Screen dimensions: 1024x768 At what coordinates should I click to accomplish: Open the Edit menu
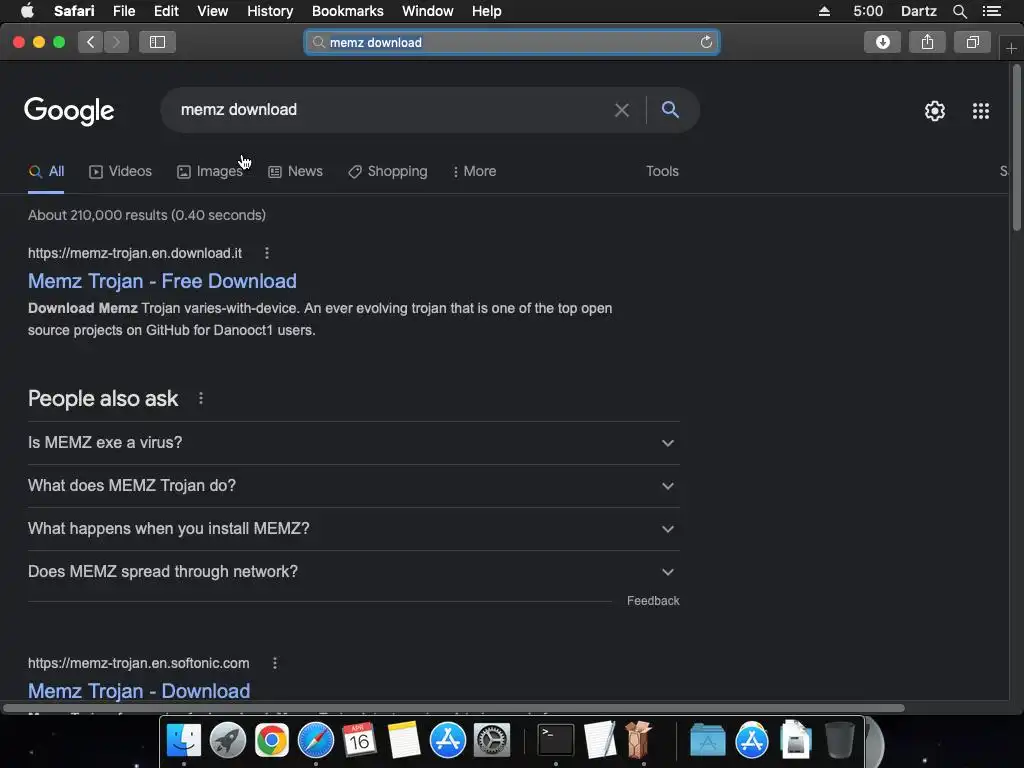(167, 11)
